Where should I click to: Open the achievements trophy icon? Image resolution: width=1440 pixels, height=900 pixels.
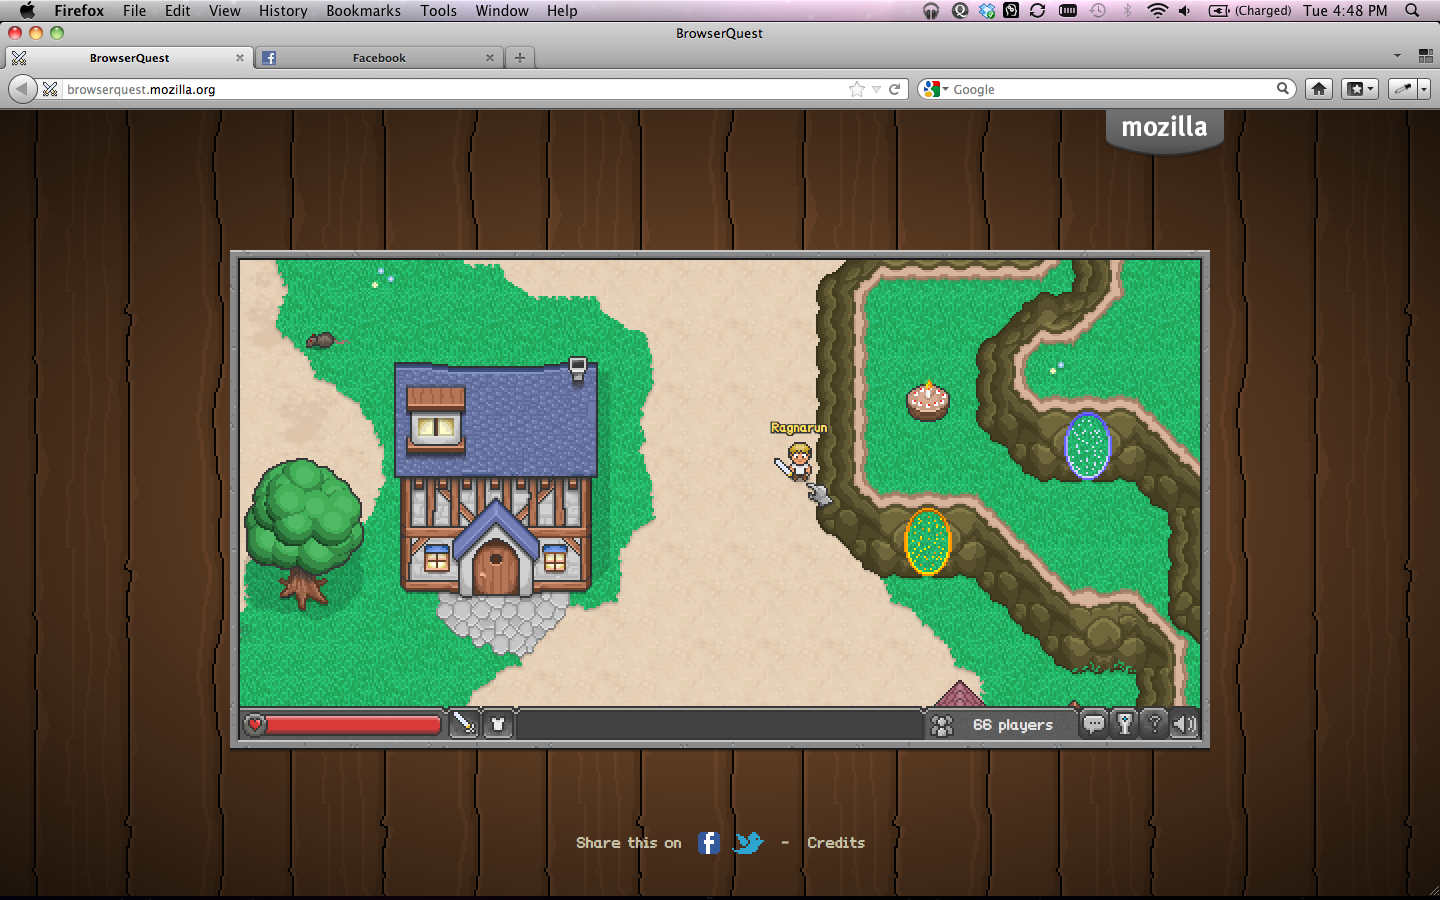pyautogui.click(x=1125, y=724)
